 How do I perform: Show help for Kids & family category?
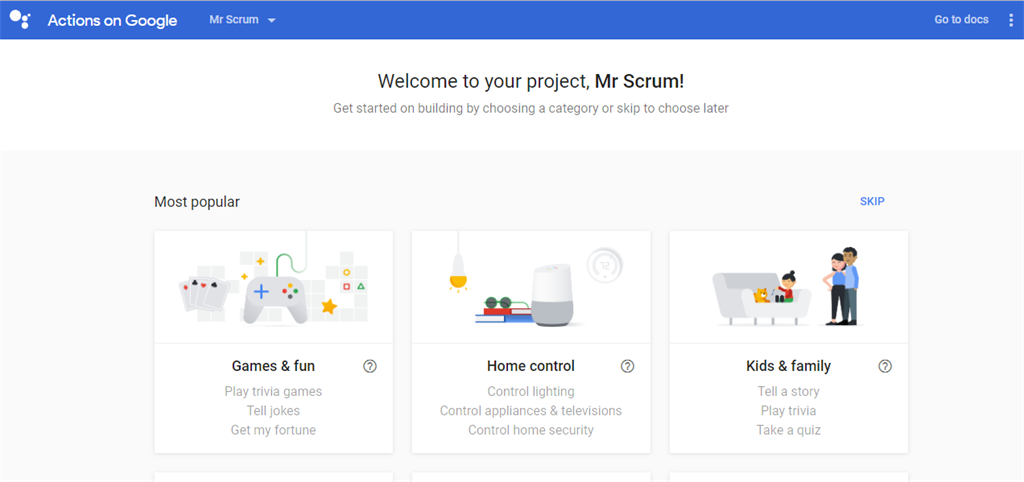(x=884, y=366)
